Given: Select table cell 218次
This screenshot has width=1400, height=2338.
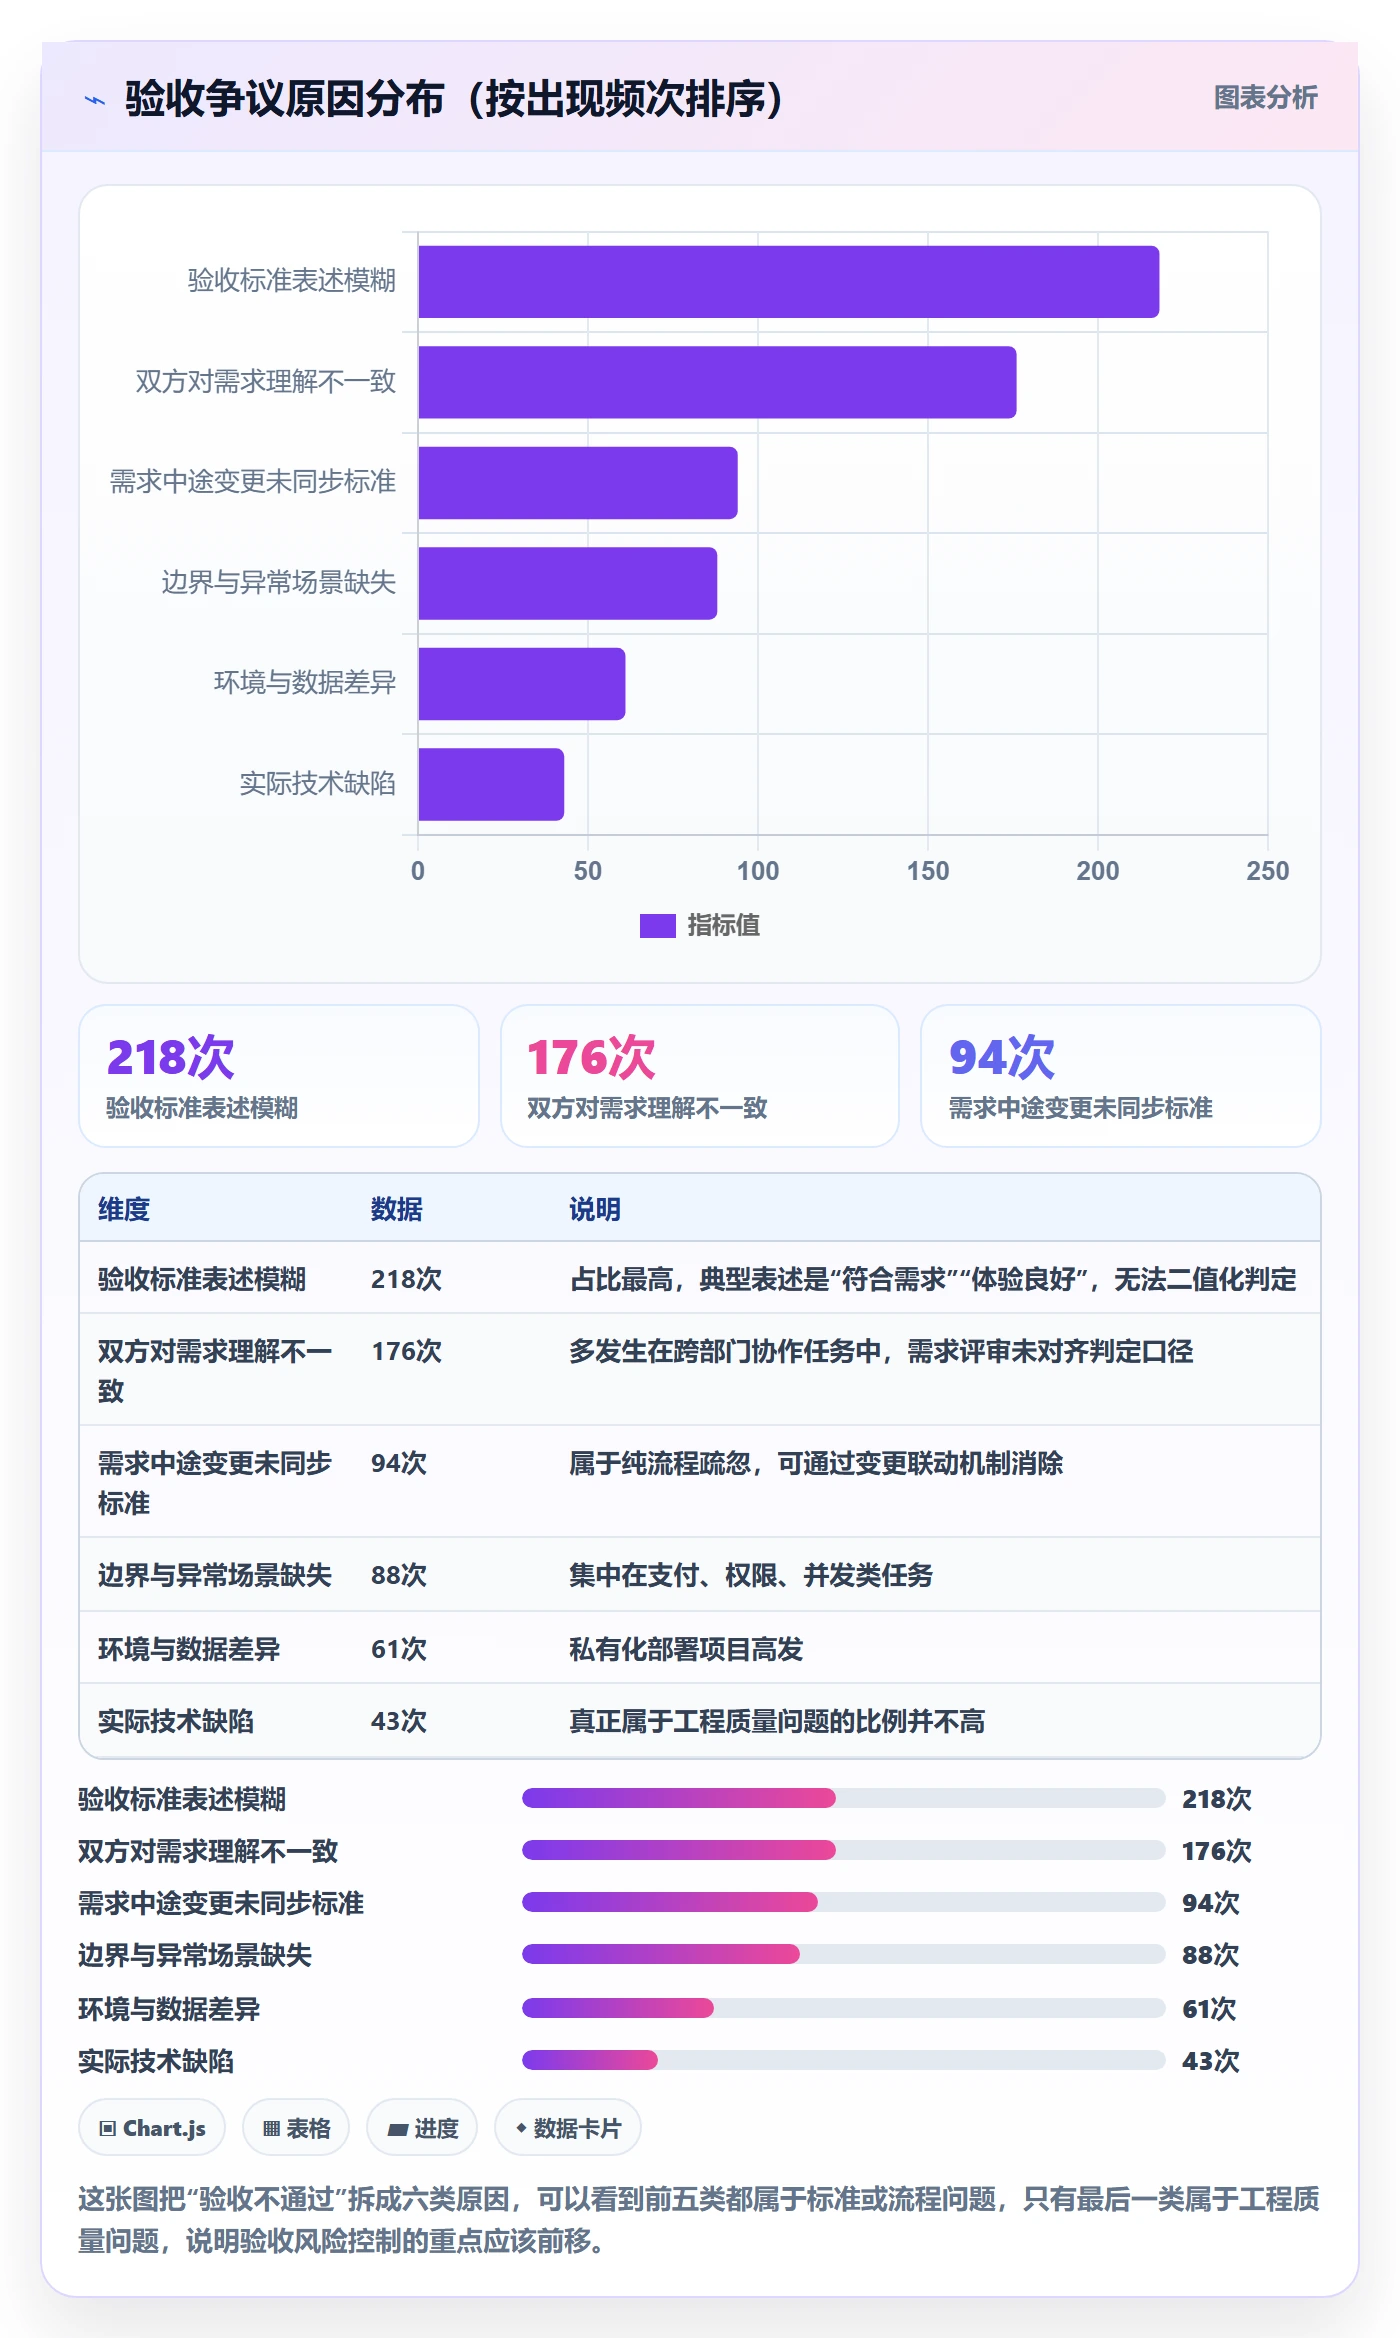Looking at the screenshot, I should coord(406,1279).
